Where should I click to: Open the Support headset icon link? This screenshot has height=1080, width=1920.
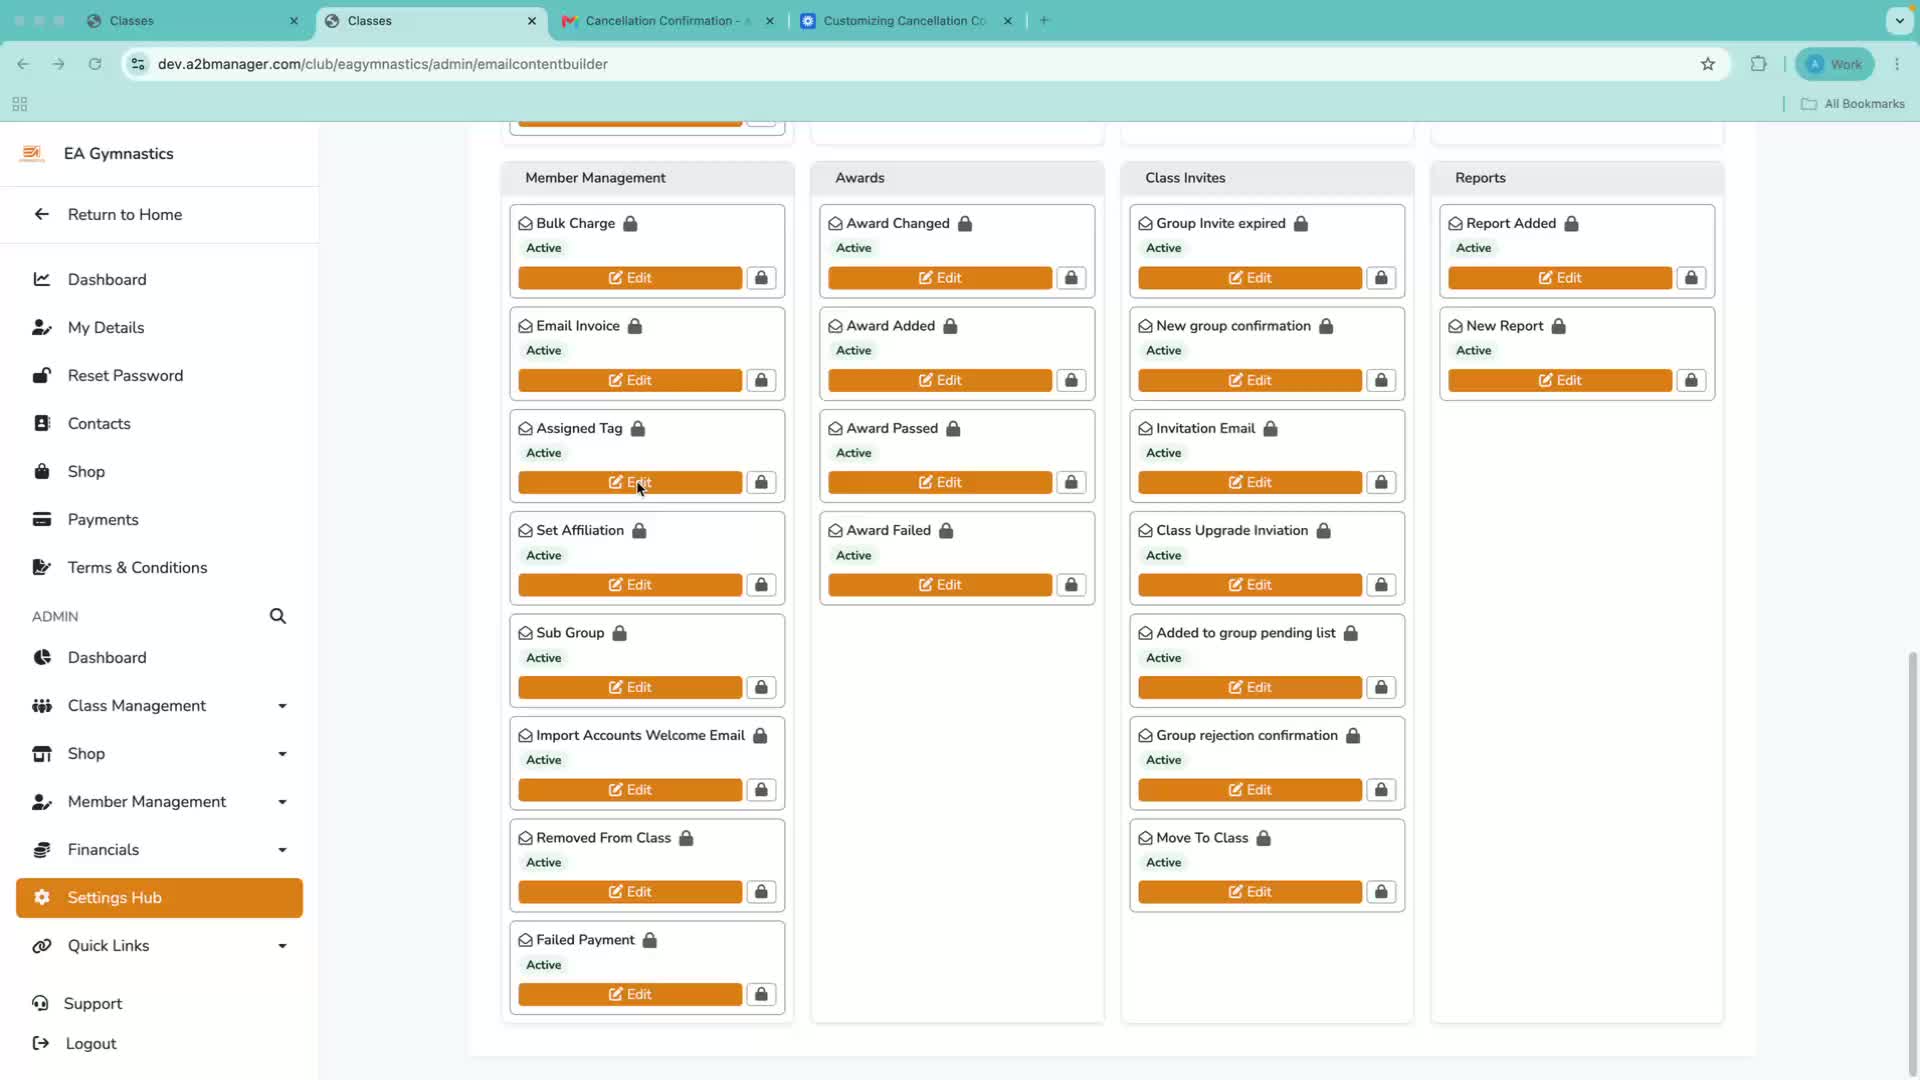[x=40, y=1003]
